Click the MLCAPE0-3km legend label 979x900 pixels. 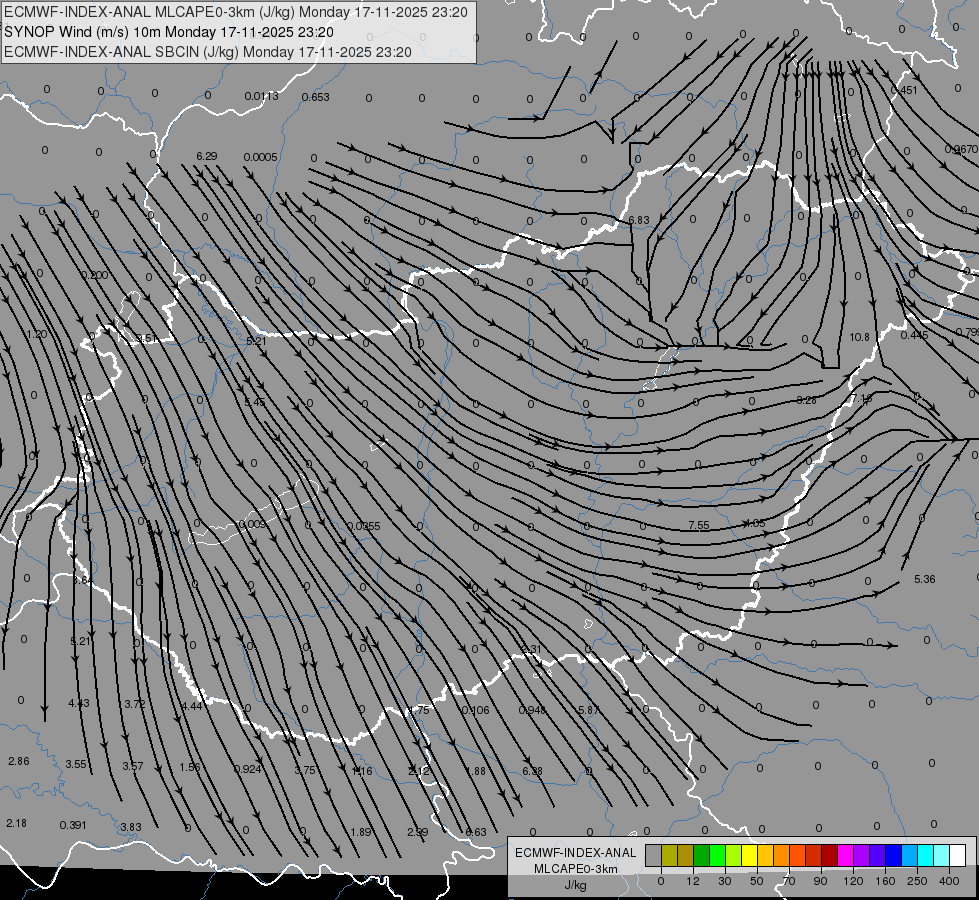click(x=576, y=869)
